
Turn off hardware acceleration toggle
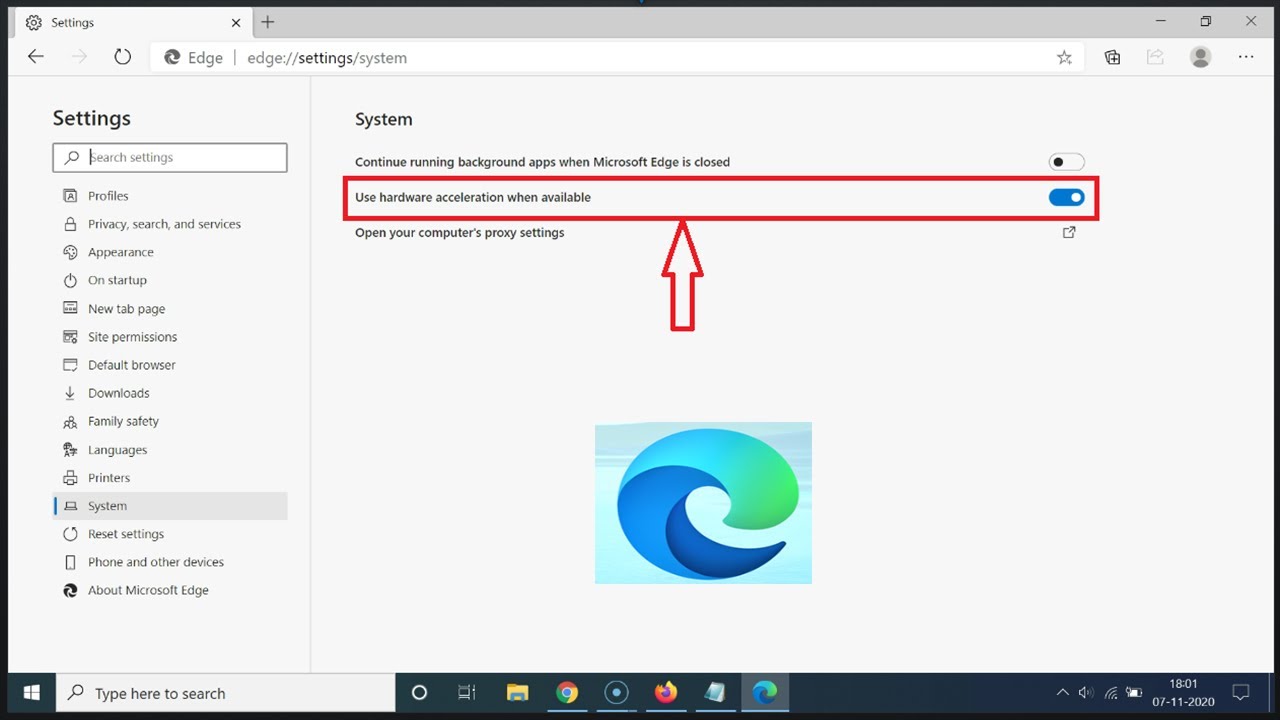[1066, 197]
